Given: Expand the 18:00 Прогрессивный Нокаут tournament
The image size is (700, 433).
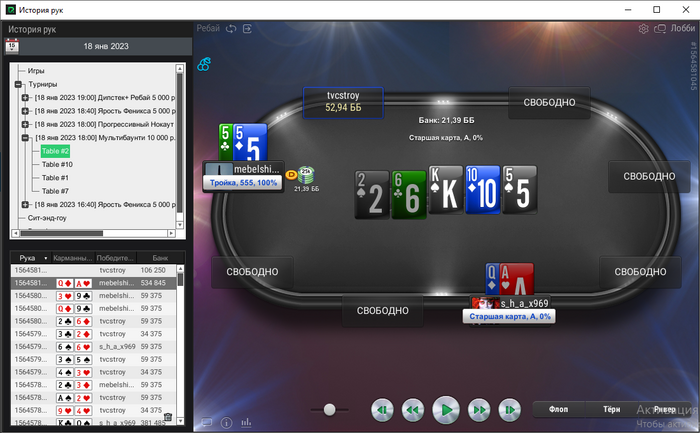Looking at the screenshot, I should tap(25, 124).
